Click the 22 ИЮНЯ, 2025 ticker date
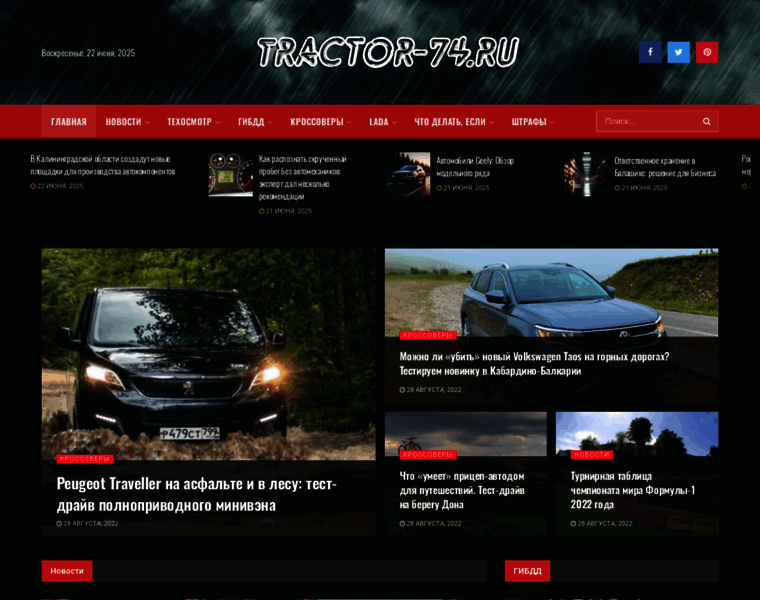This screenshot has width=760, height=600. point(57,186)
